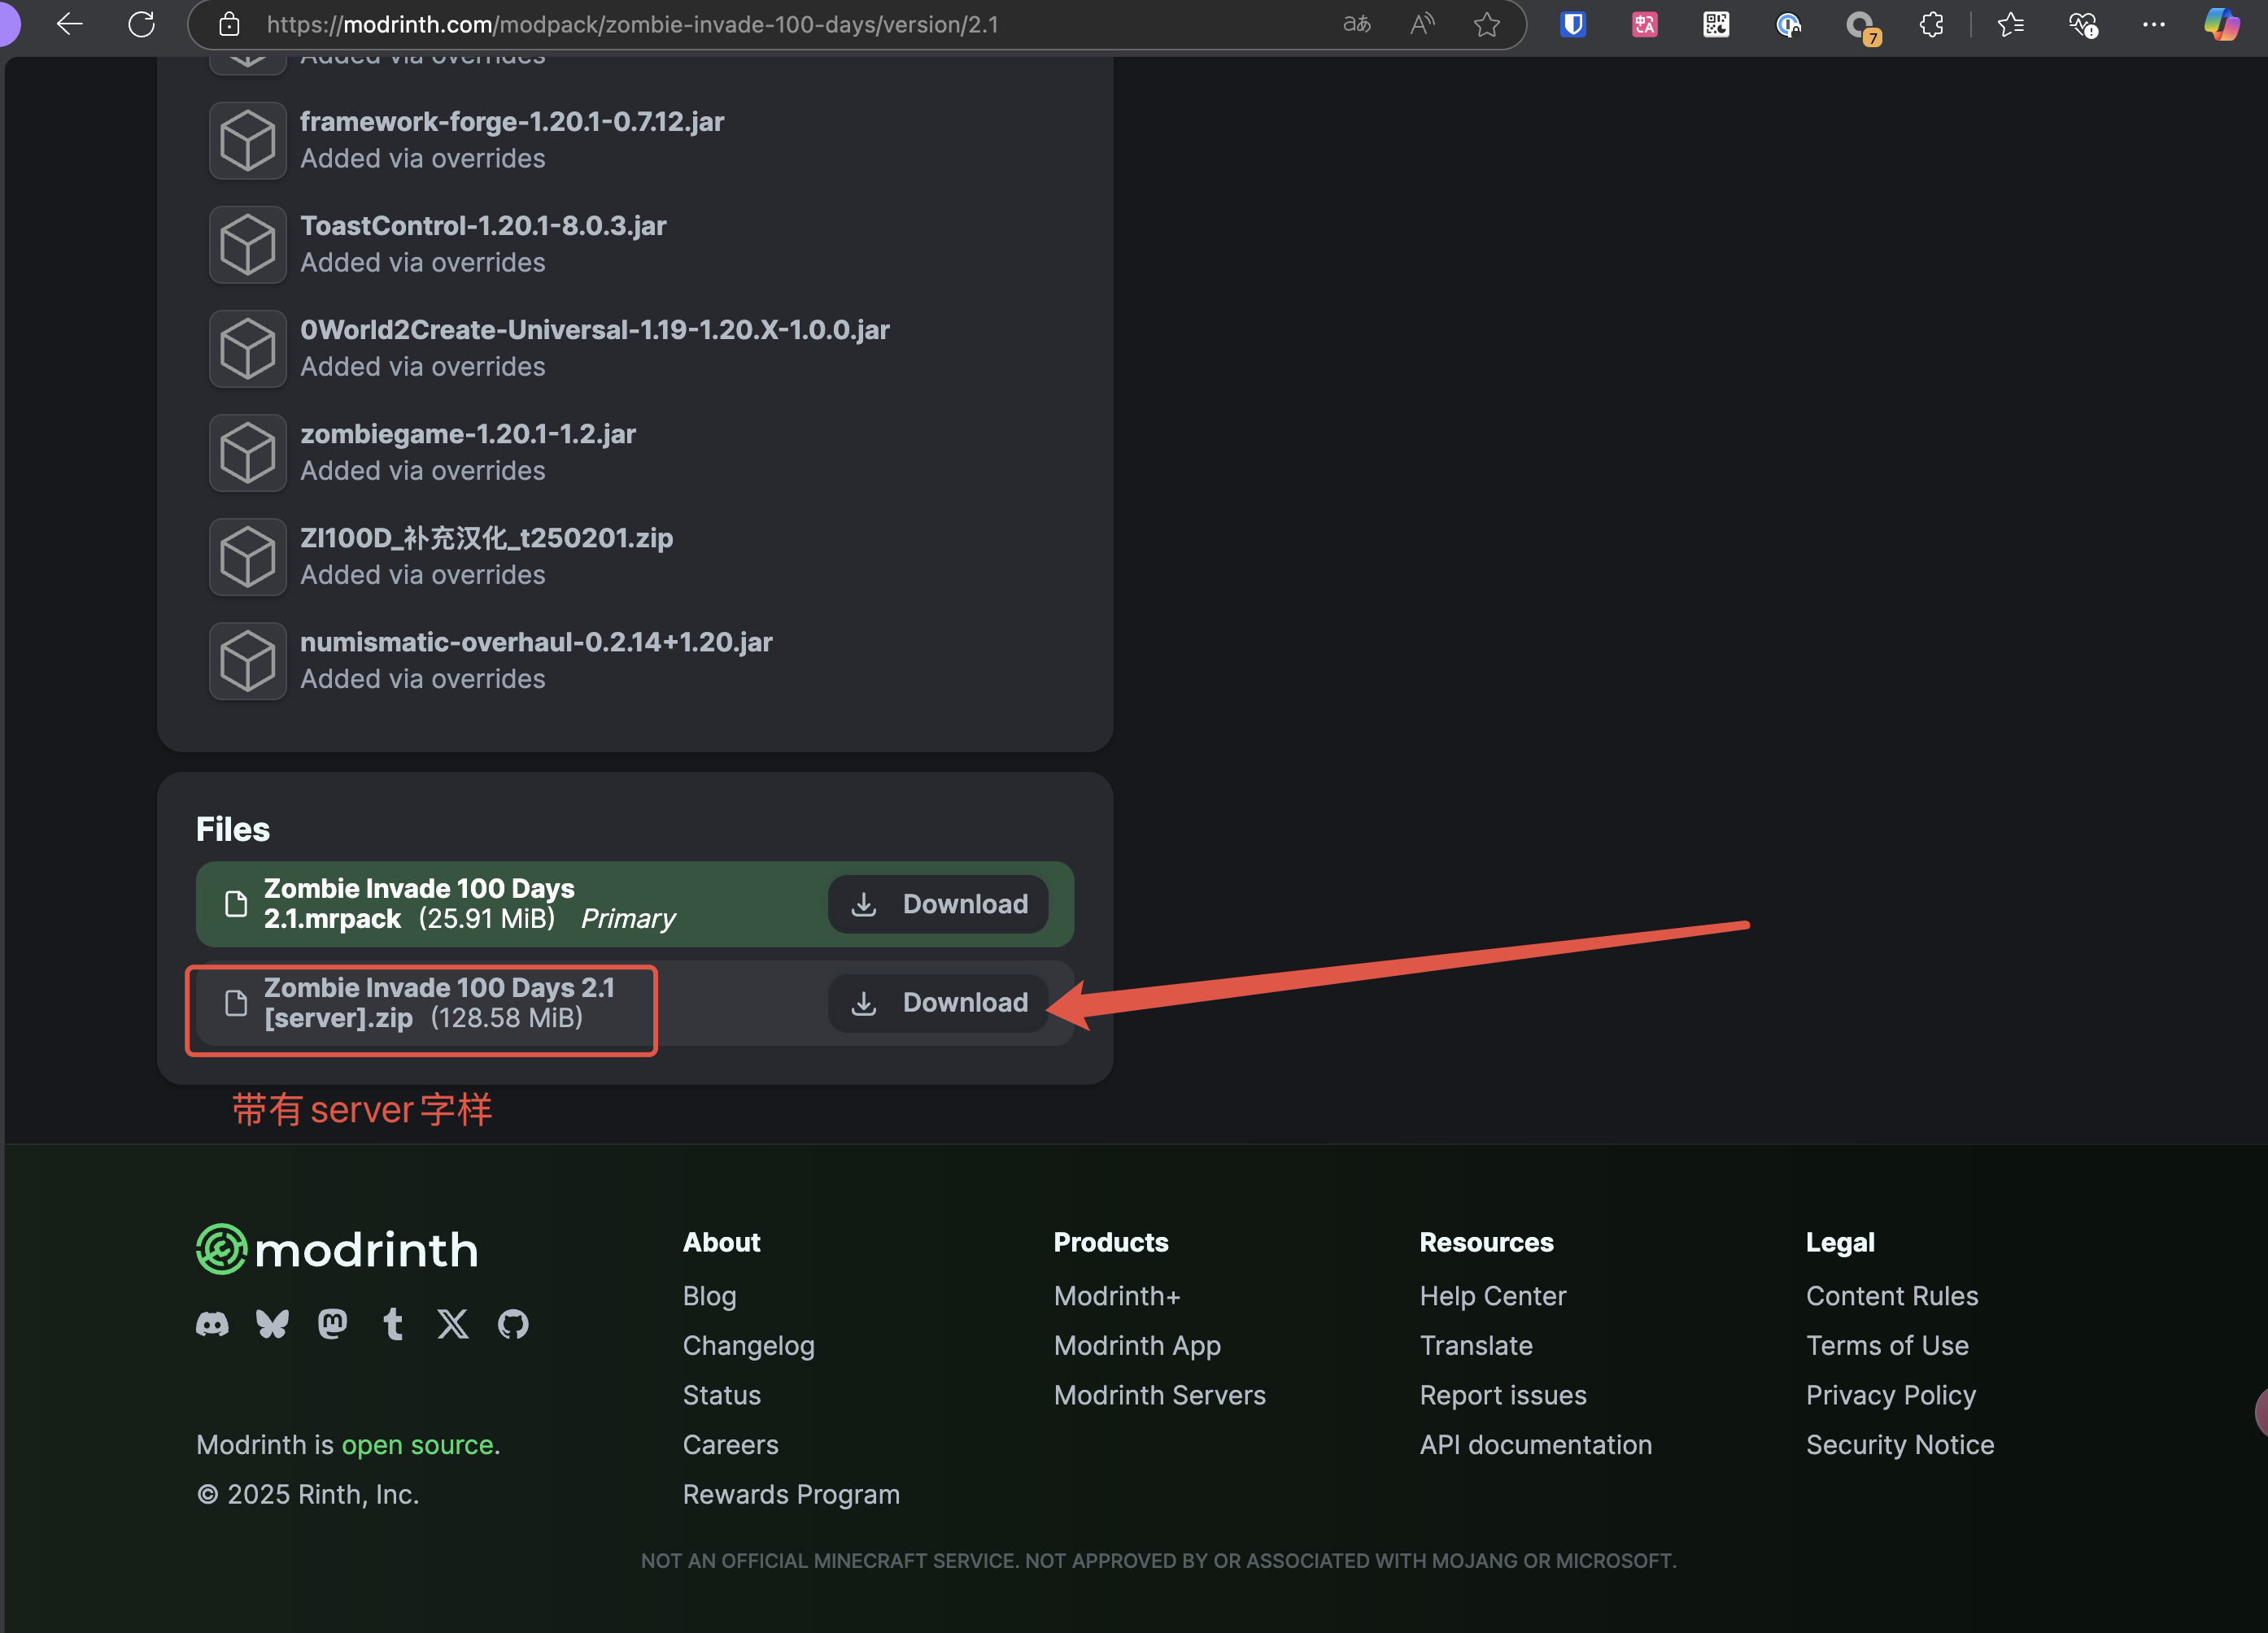Open the Modrinth+ product link
Viewport: 2268px width, 1633px height.
1117,1295
